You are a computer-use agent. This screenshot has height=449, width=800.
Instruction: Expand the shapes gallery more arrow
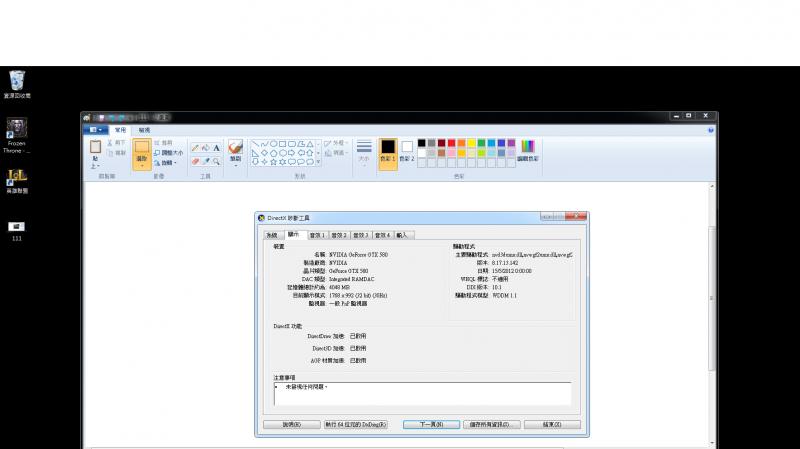(x=318, y=162)
